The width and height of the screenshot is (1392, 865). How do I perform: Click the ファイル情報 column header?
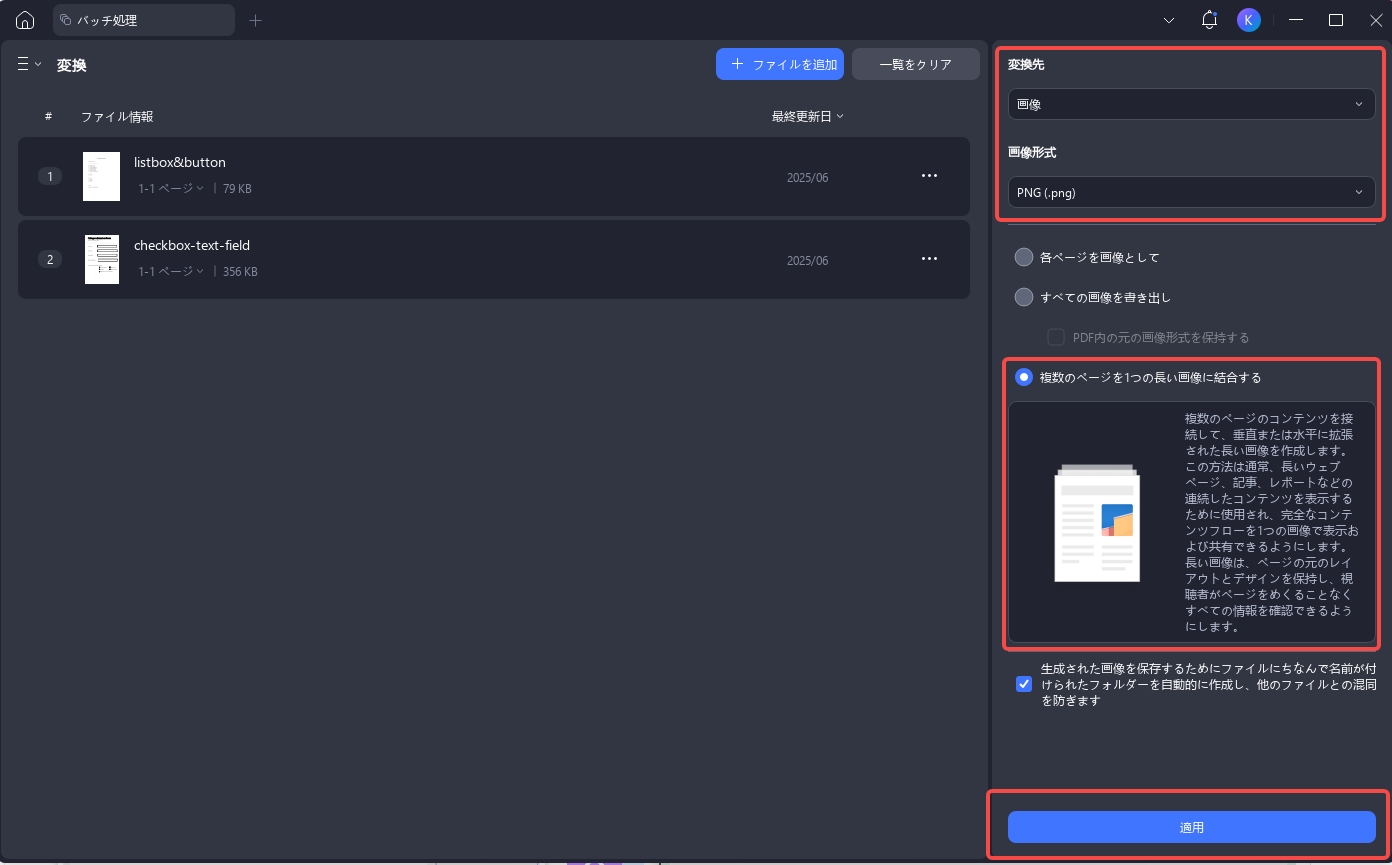[117, 116]
